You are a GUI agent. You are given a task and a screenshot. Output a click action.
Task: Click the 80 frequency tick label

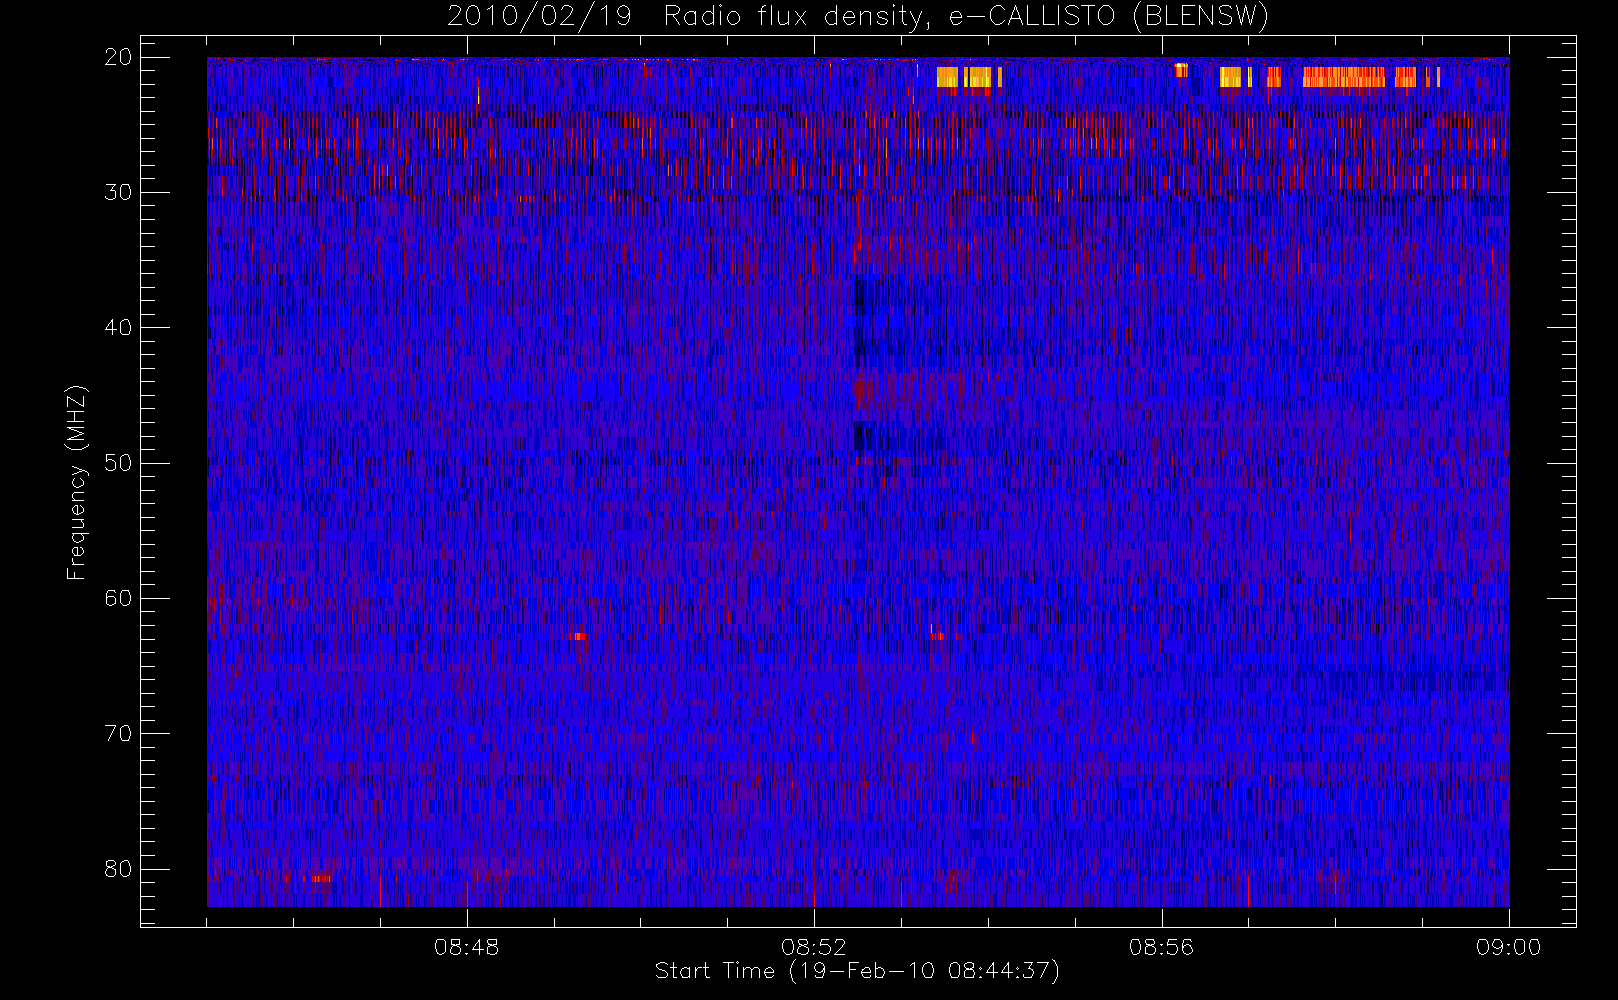click(x=118, y=869)
